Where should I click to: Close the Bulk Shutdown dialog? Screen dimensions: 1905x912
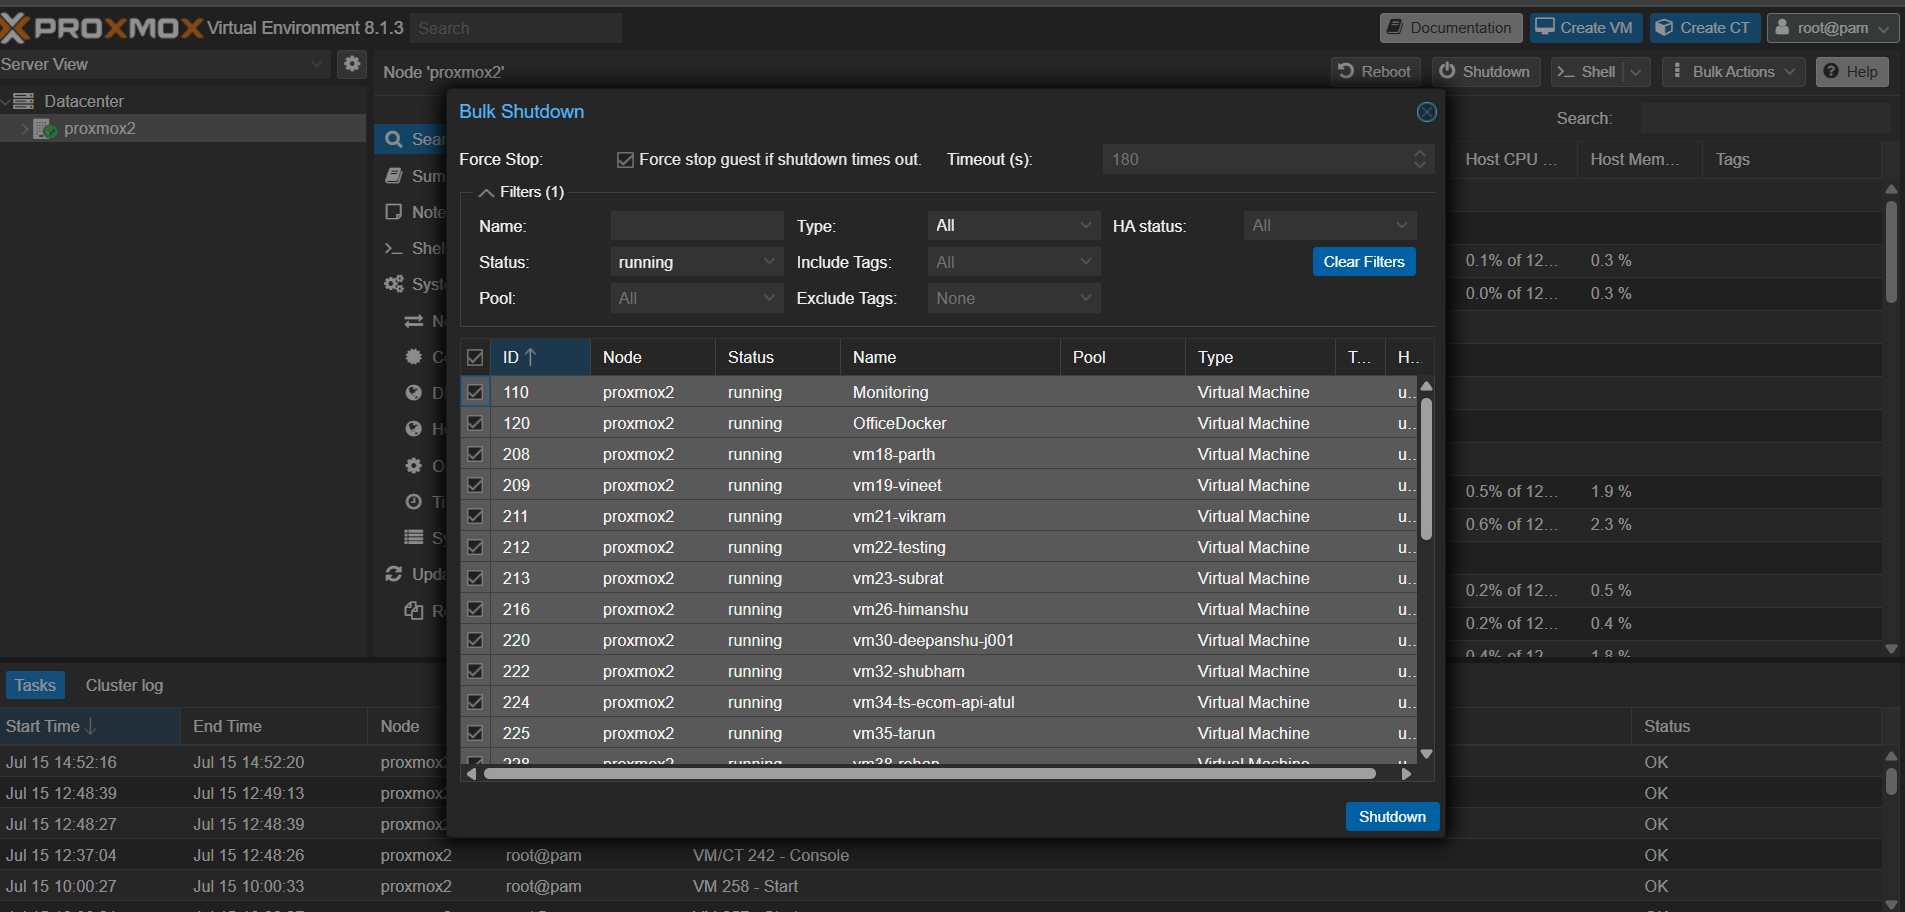[1427, 112]
